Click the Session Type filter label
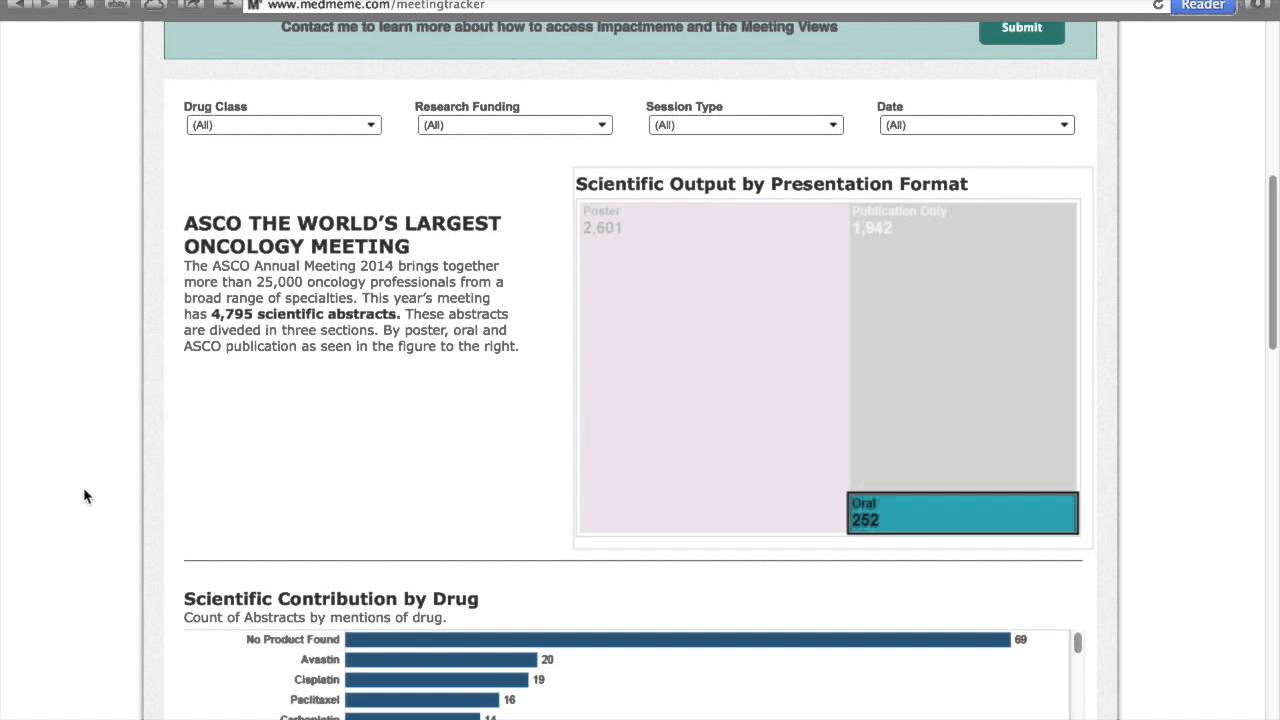Image resolution: width=1280 pixels, height=720 pixels. pyautogui.click(x=684, y=107)
